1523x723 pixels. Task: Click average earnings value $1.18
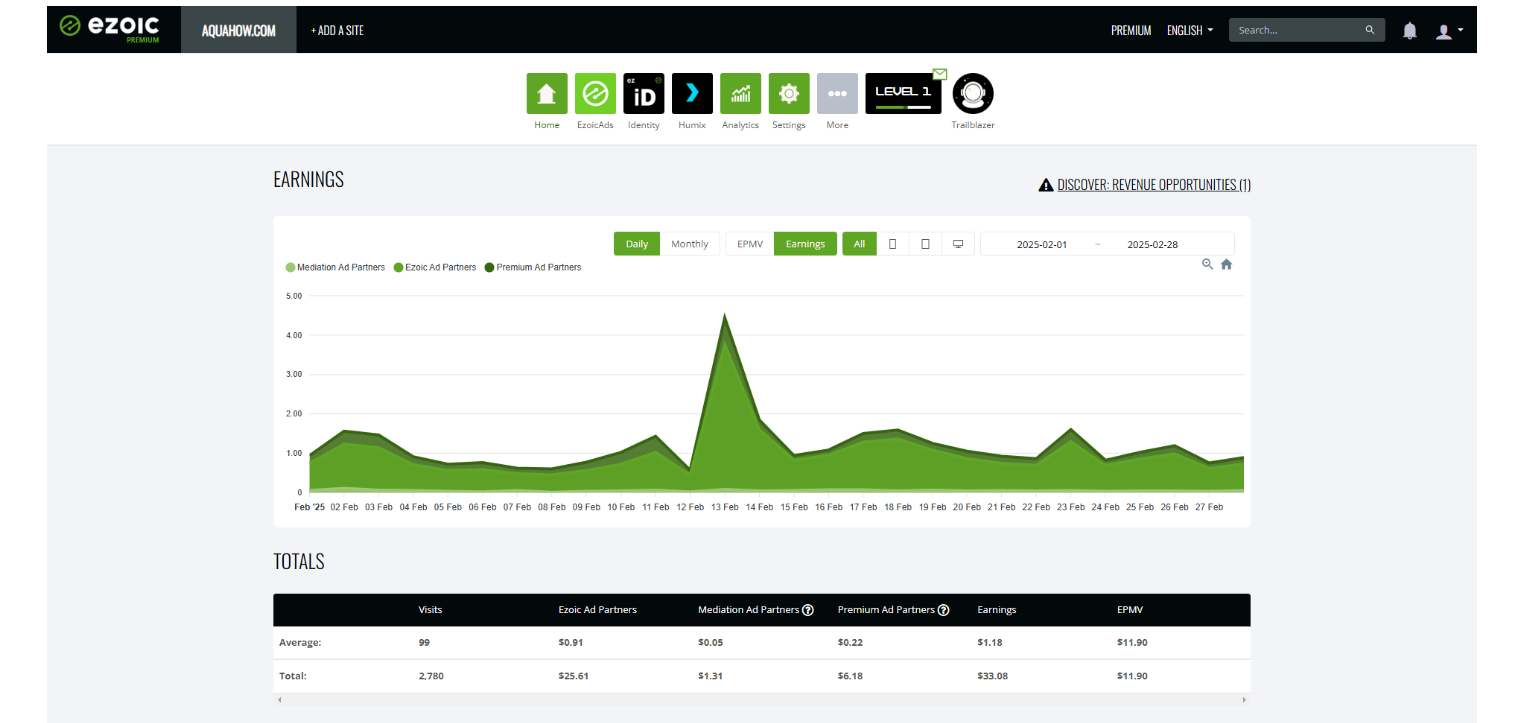click(989, 643)
